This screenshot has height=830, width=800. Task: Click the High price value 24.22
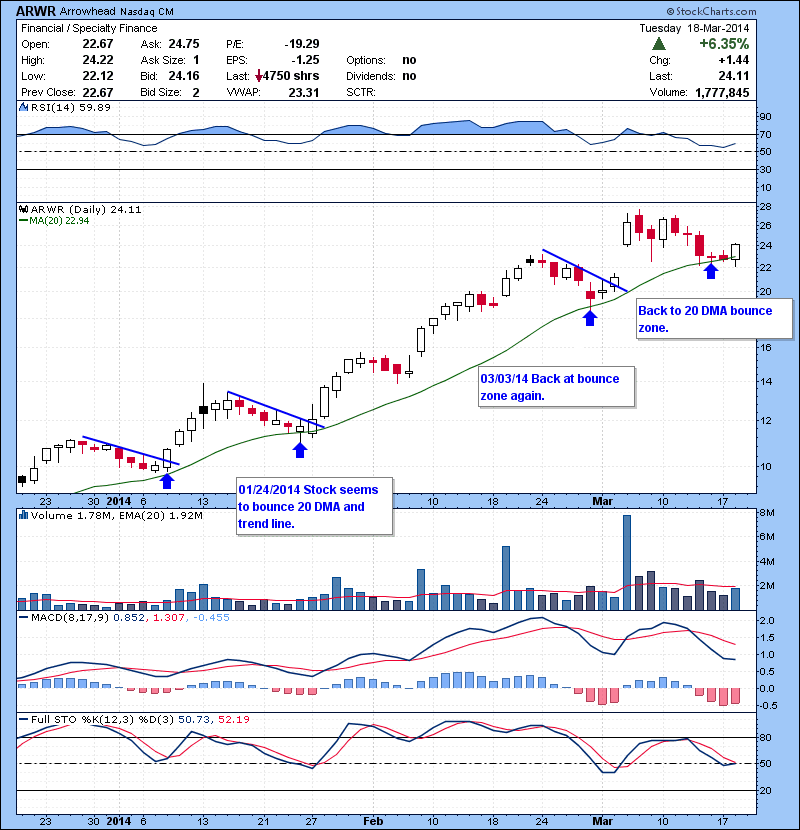pyautogui.click(x=98, y=60)
